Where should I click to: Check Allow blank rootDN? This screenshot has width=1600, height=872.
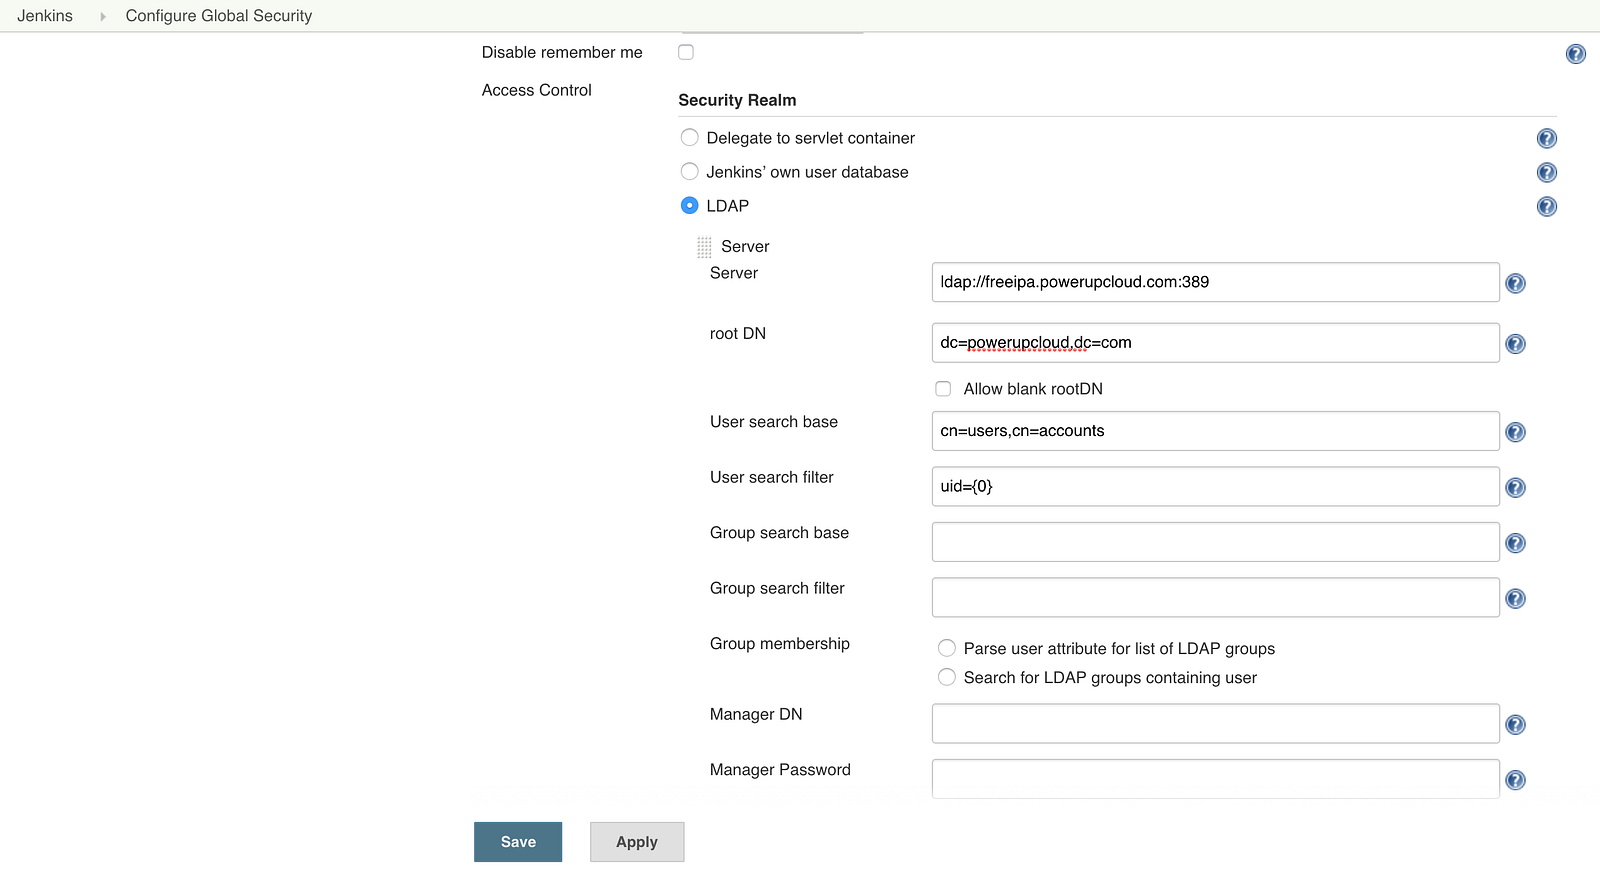click(x=943, y=389)
